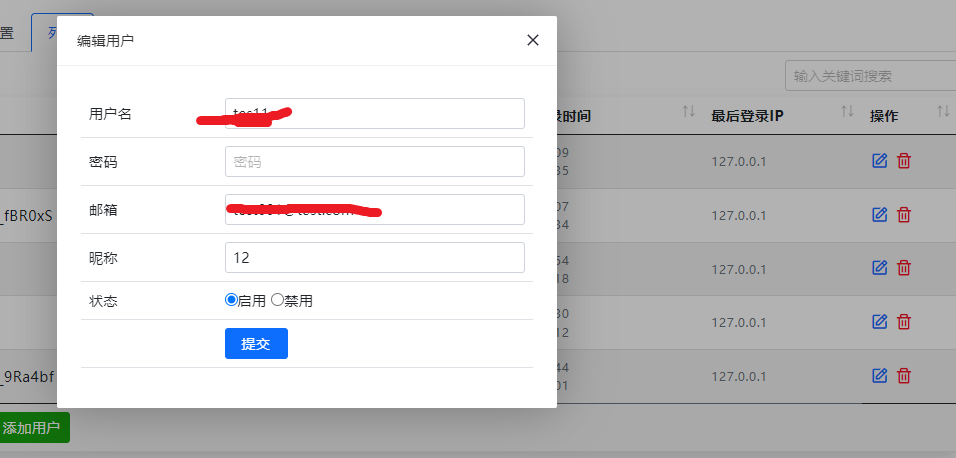Focus the 密码 password field
The image size is (956, 458).
374,162
